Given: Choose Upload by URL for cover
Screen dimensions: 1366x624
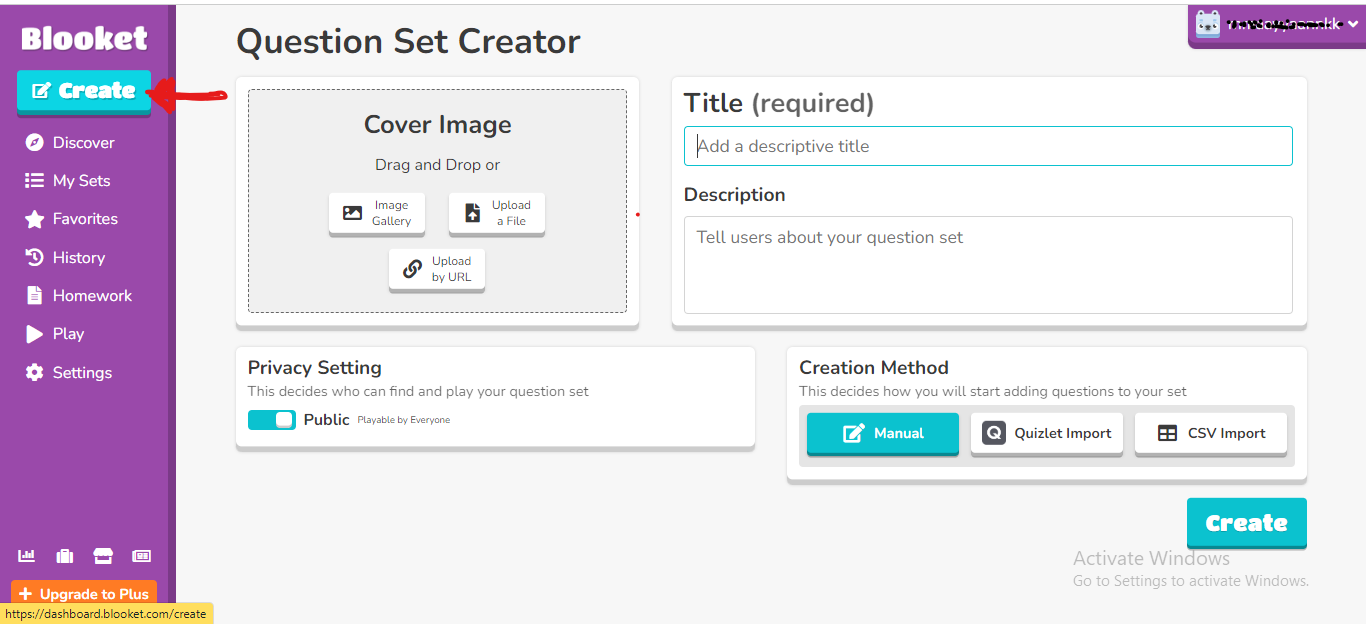Looking at the screenshot, I should [437, 269].
